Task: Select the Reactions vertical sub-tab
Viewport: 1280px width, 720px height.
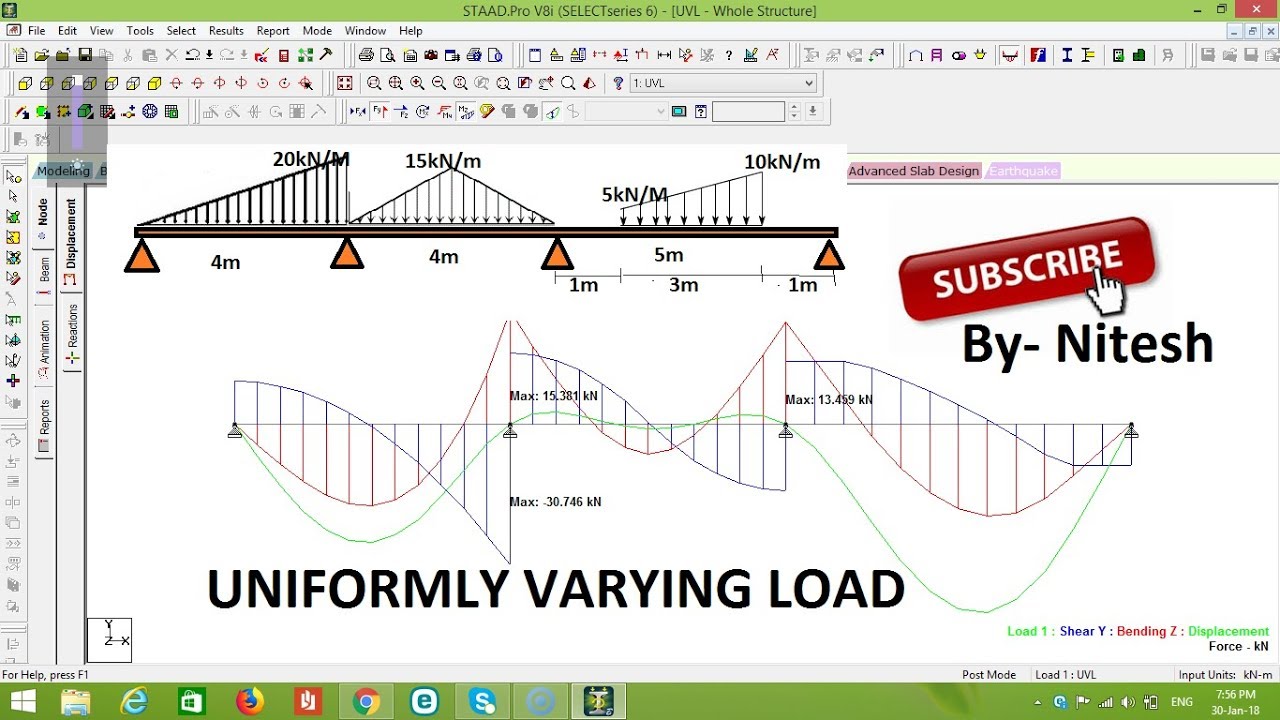Action: (72, 334)
